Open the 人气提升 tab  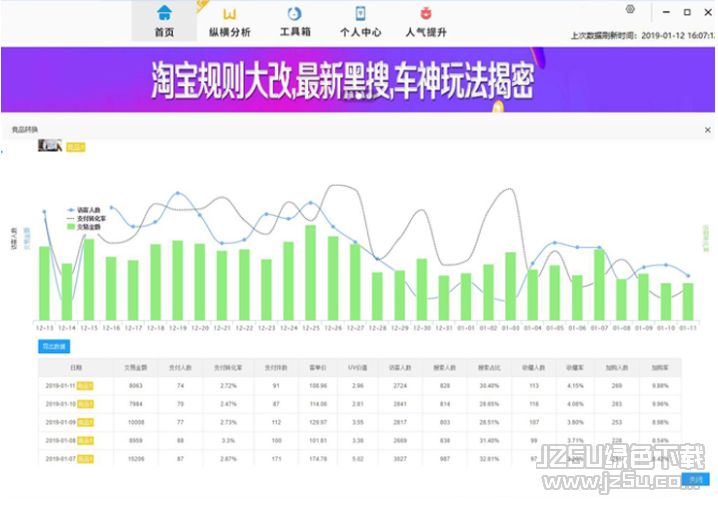pyautogui.click(x=426, y=22)
